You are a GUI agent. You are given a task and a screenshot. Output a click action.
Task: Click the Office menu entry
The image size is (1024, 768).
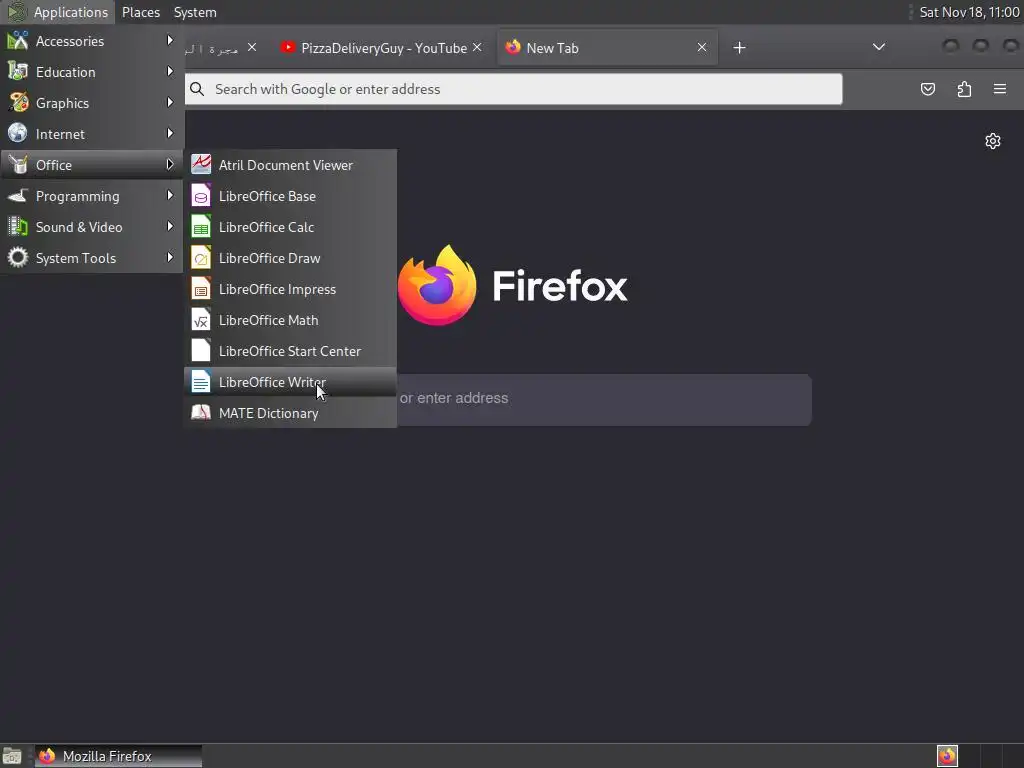[x=91, y=165]
